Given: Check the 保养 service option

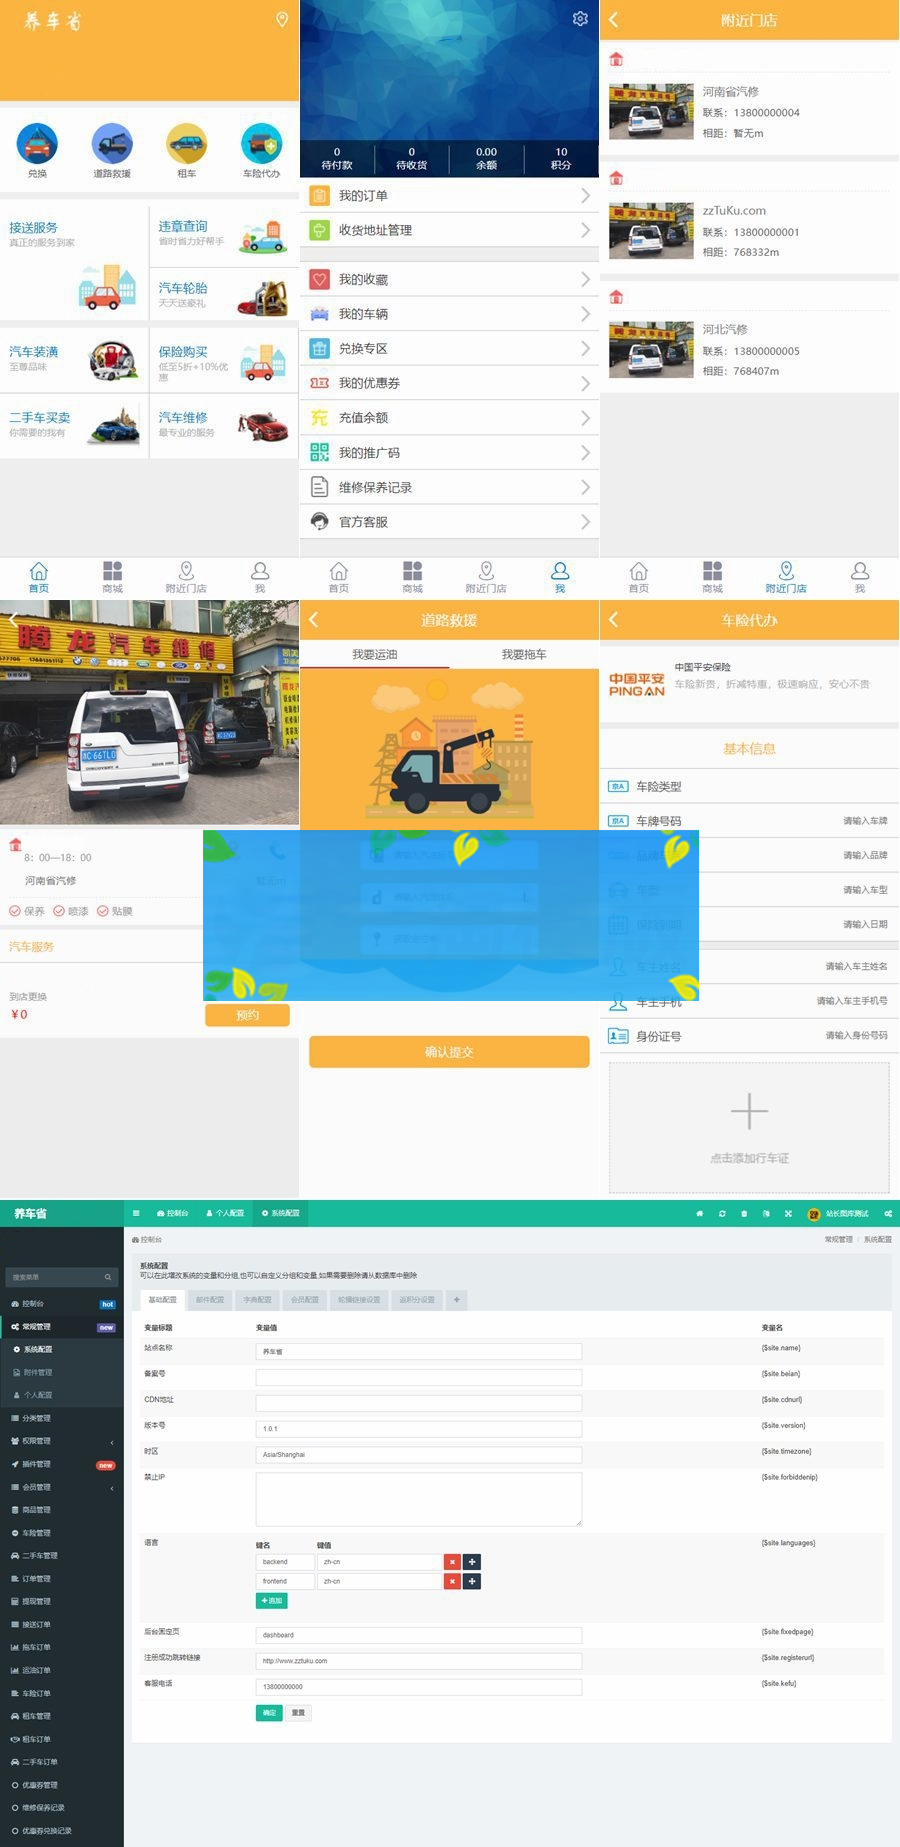Looking at the screenshot, I should tap(15, 911).
